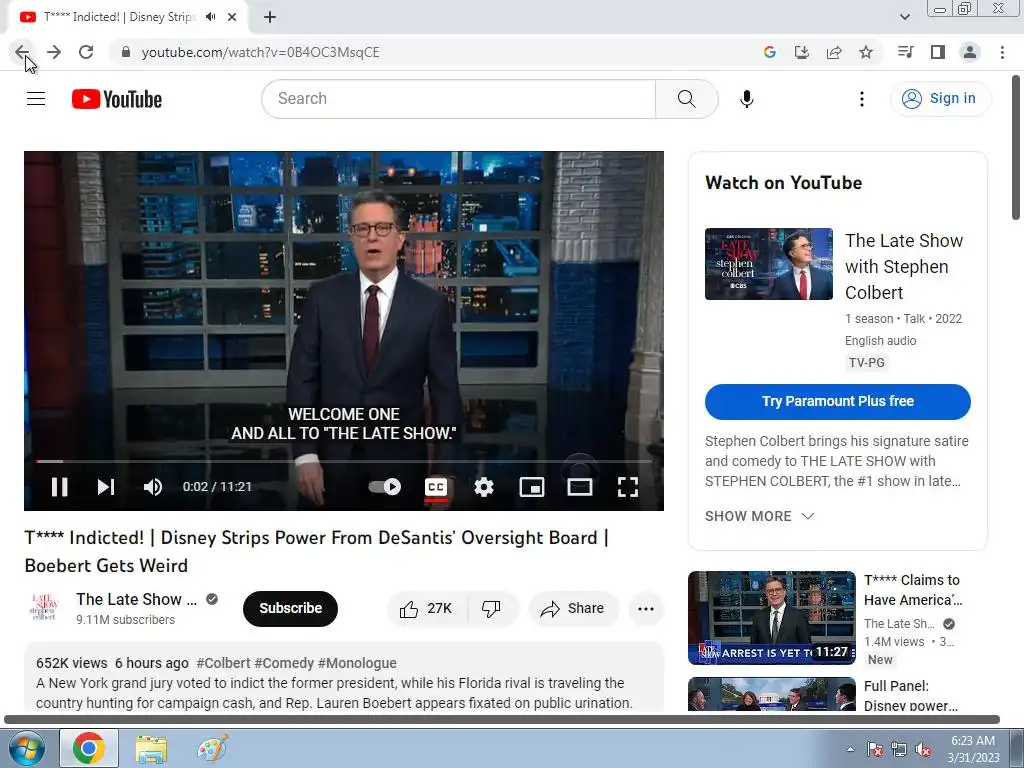Share this page from address bar

point(834,52)
